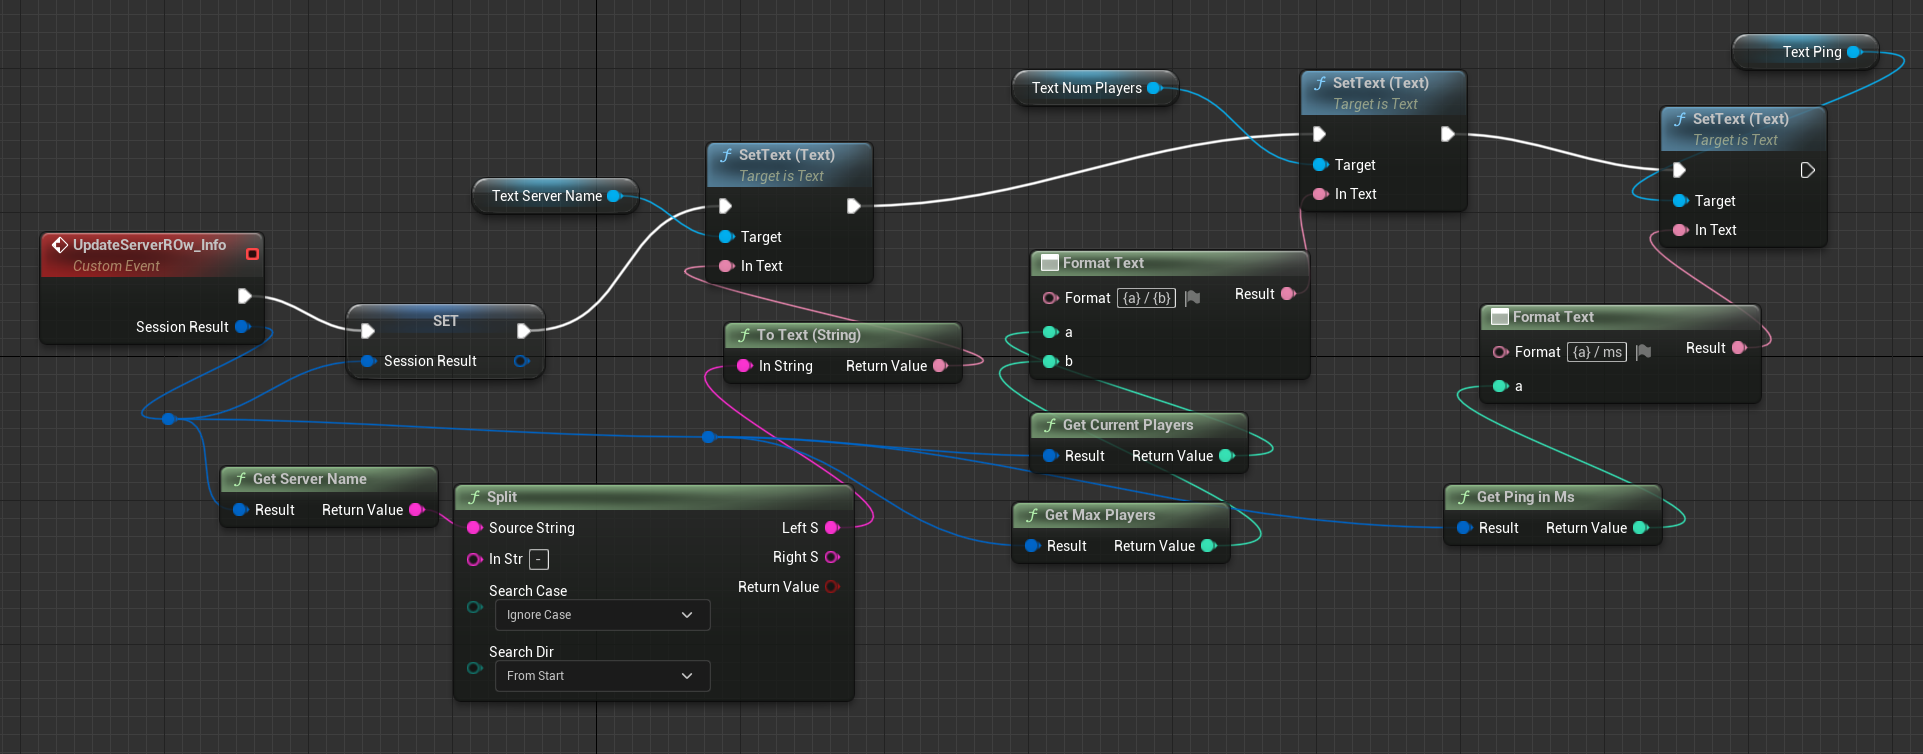
Task: Select the To Text (String) node title
Action: 808,335
